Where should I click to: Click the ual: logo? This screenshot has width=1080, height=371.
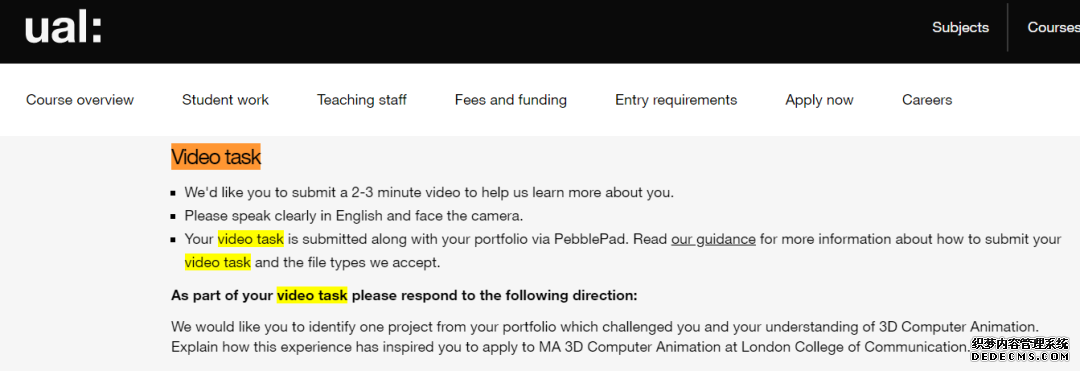coord(63,31)
